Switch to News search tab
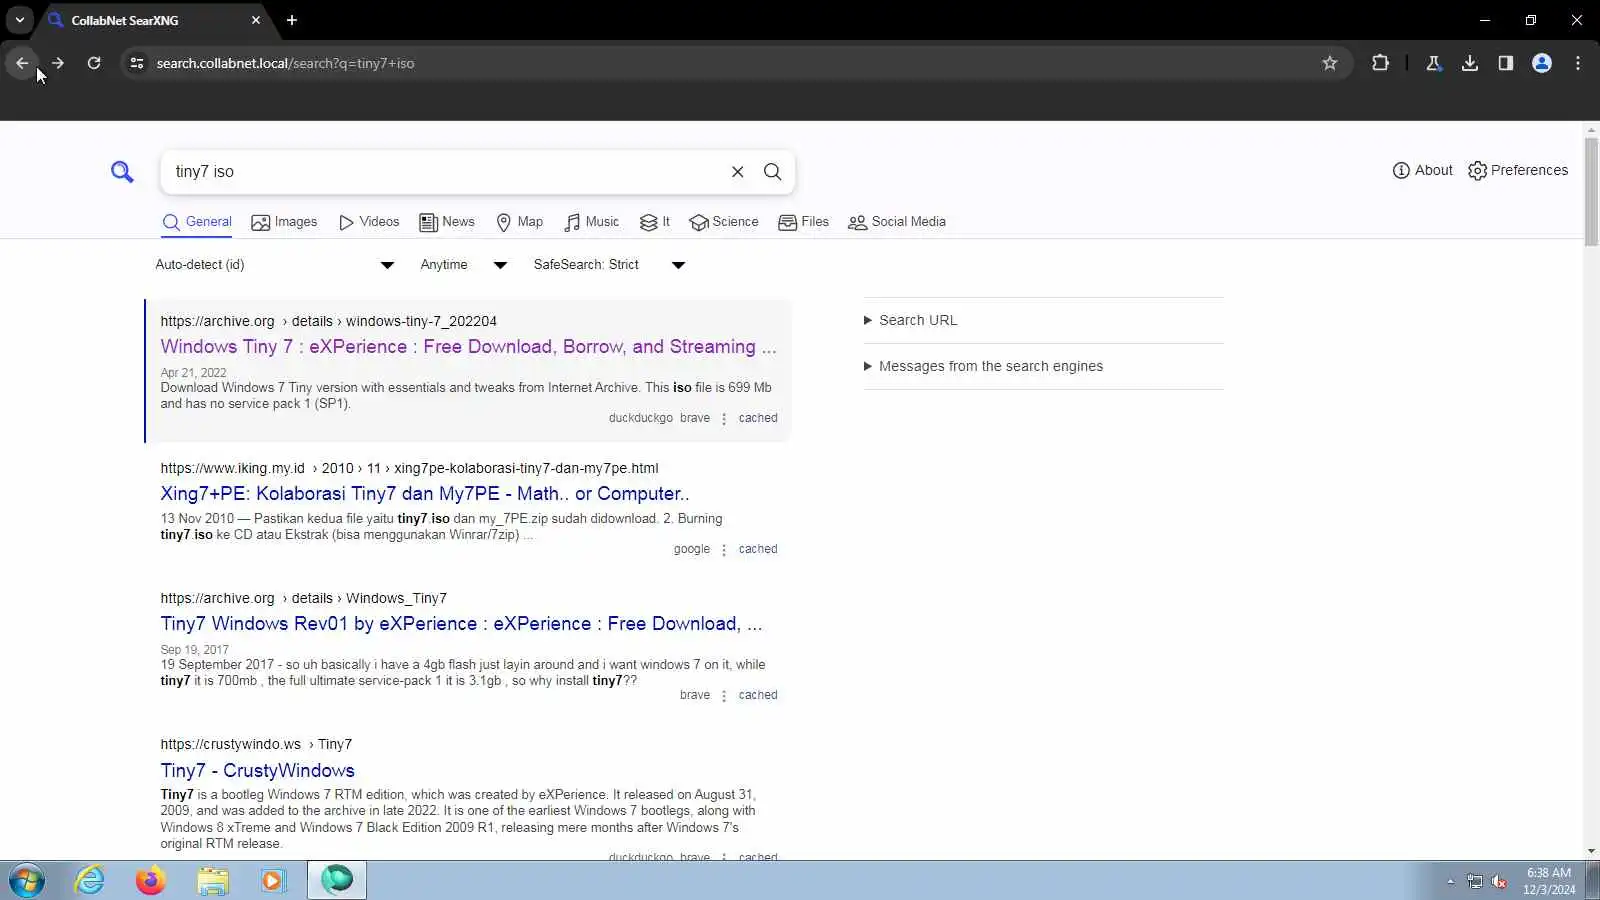 (447, 222)
